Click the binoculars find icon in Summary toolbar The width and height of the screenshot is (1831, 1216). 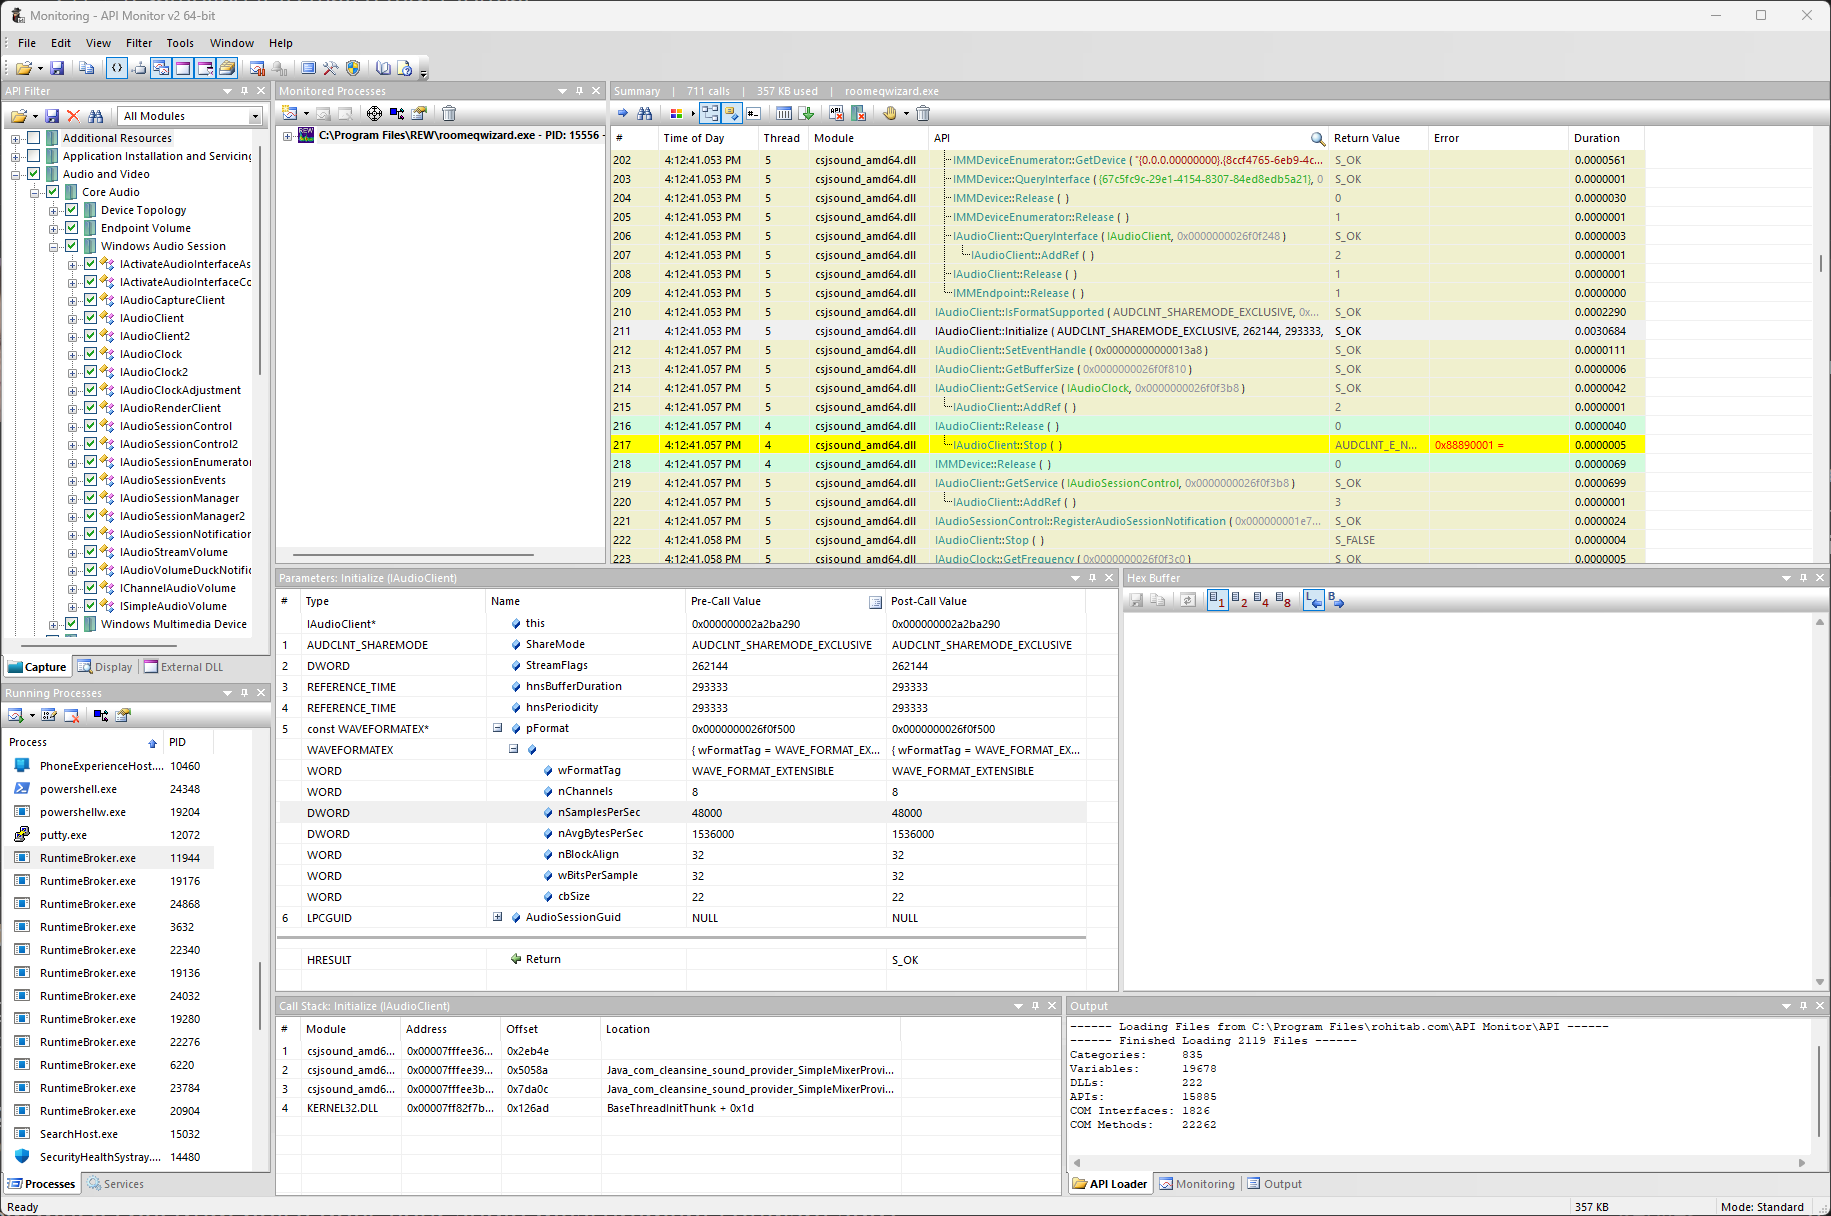(645, 113)
